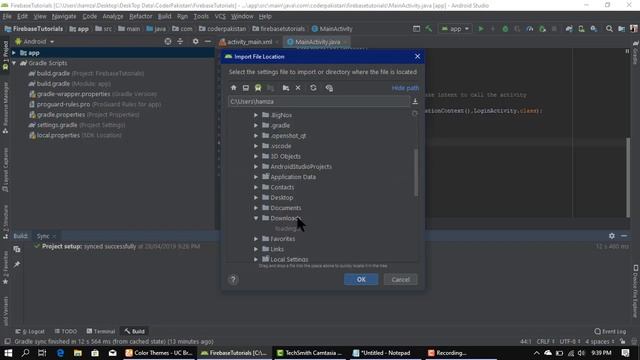Select Documents folder in dialog tree

click(286, 208)
